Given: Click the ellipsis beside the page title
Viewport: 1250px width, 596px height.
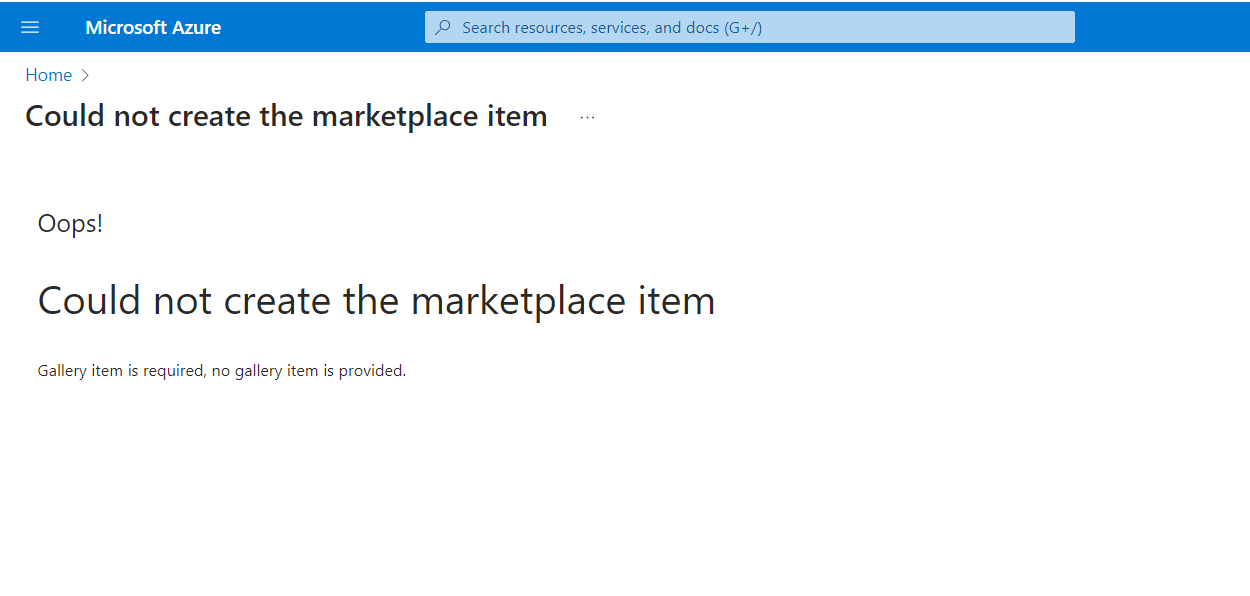Looking at the screenshot, I should 587,116.
